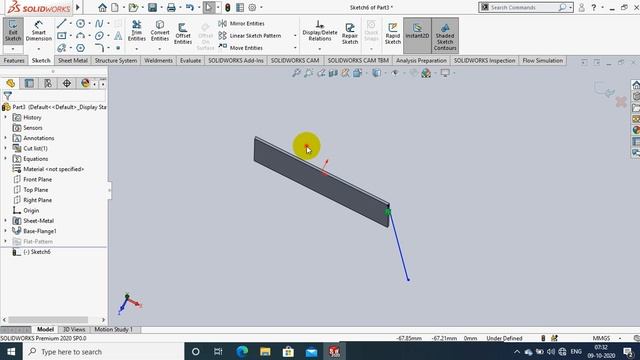640x360 pixels.
Task: Open File Explorer from the taskbar
Action: pos(265,351)
